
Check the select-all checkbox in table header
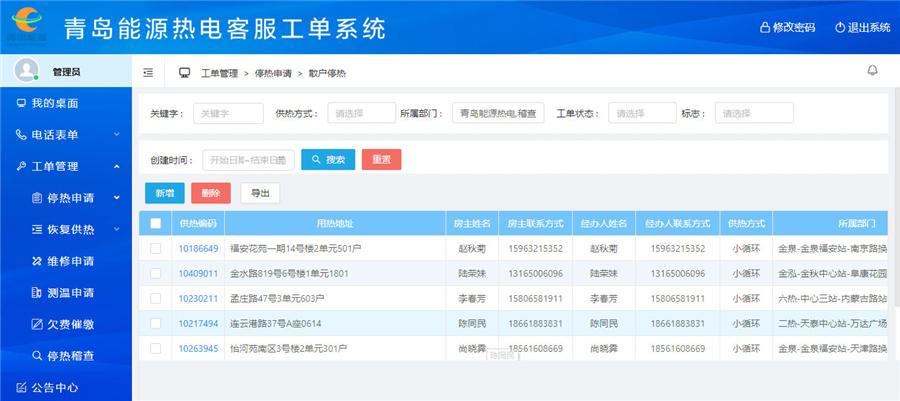[x=155, y=223]
